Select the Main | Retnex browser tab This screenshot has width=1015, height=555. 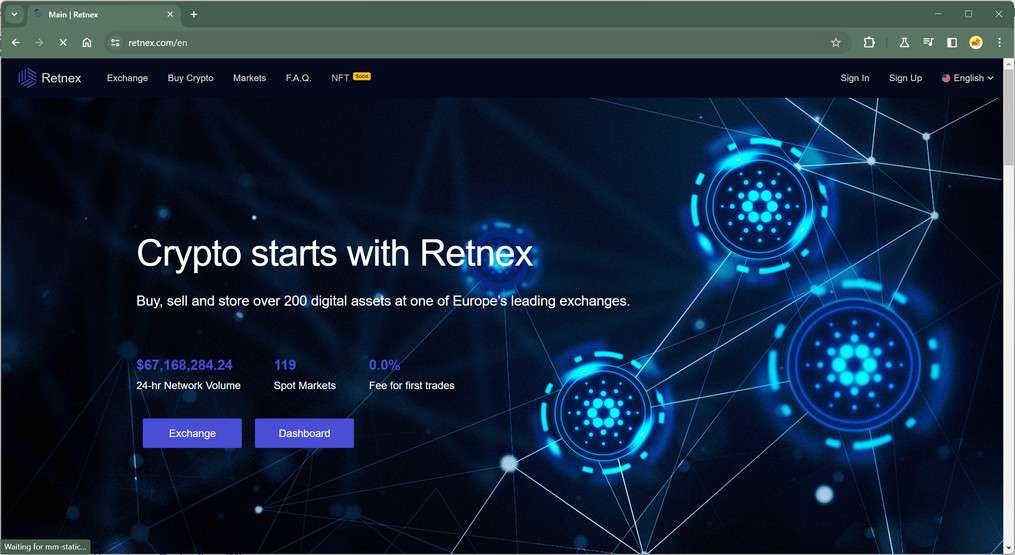(x=104, y=14)
